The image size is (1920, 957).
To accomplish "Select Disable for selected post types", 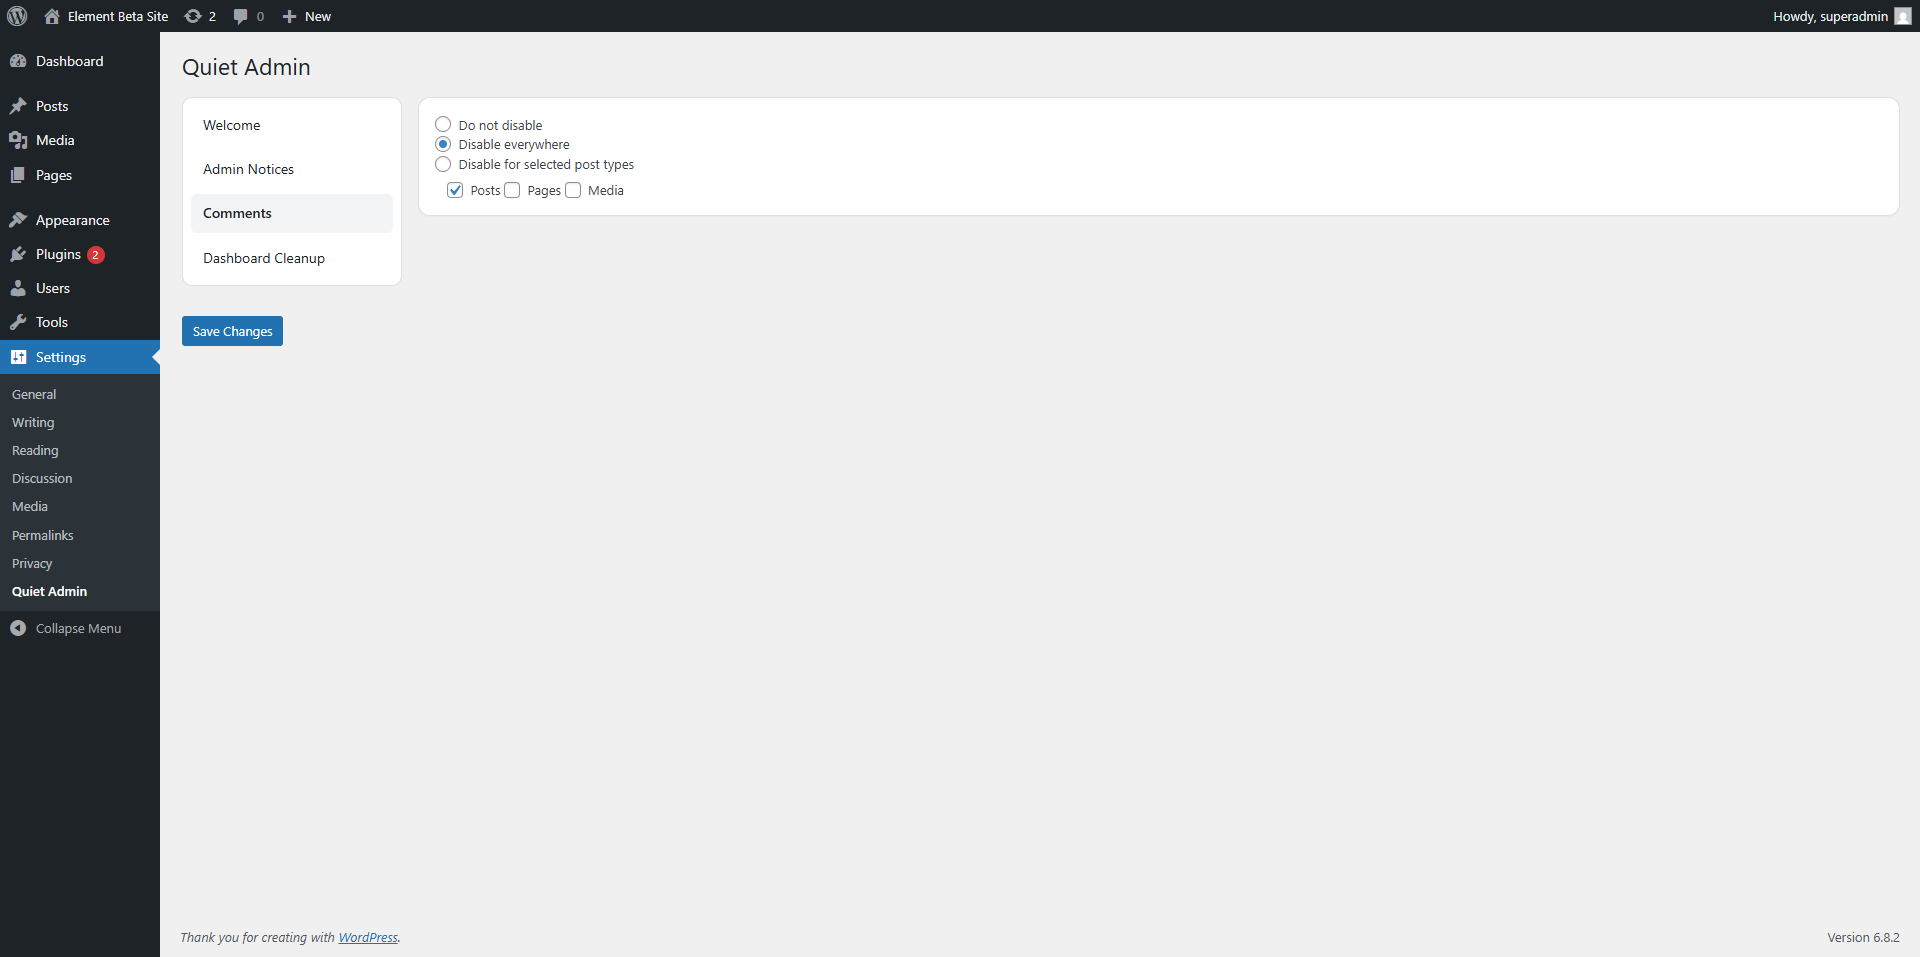I will click(443, 164).
